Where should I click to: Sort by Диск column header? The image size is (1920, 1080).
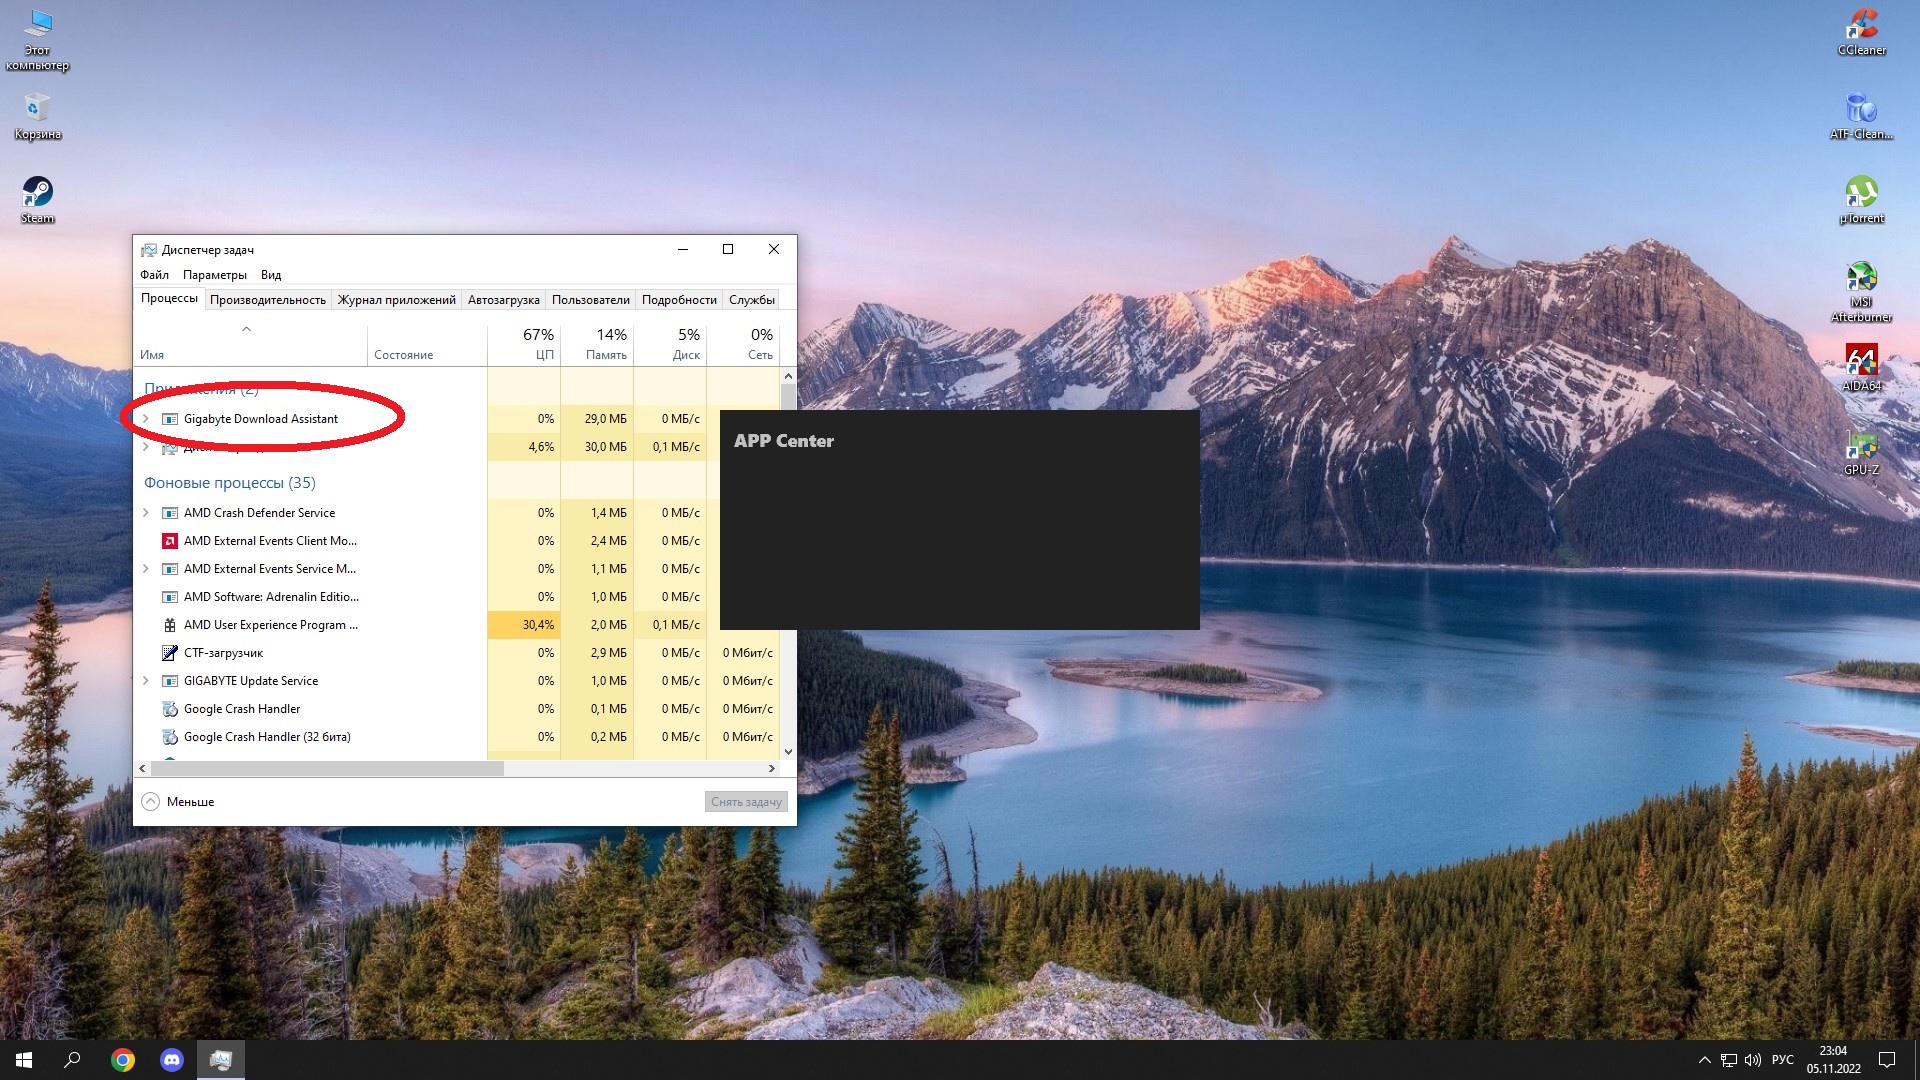pos(670,344)
